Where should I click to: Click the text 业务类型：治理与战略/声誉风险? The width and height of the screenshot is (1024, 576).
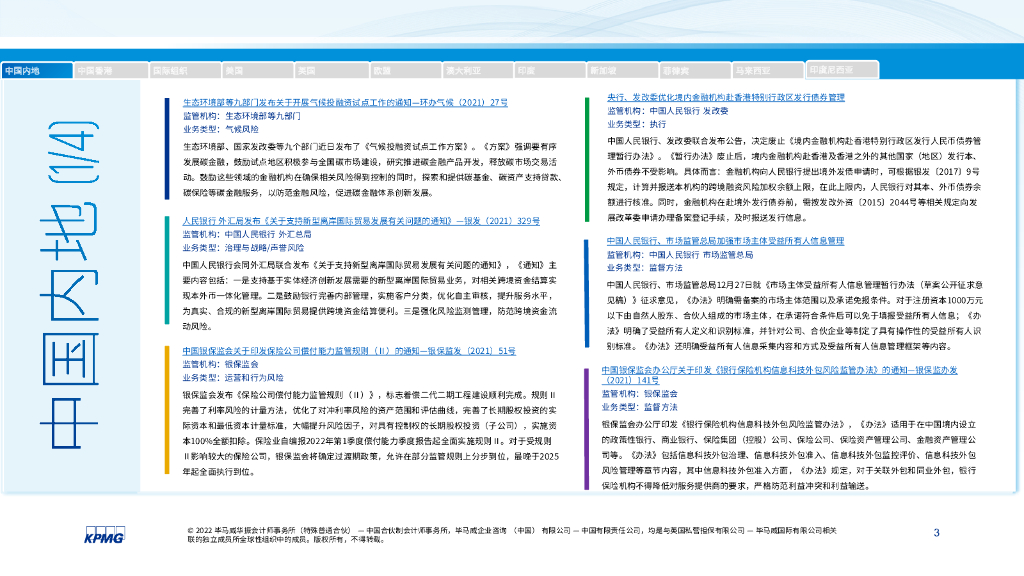[x=243, y=248]
